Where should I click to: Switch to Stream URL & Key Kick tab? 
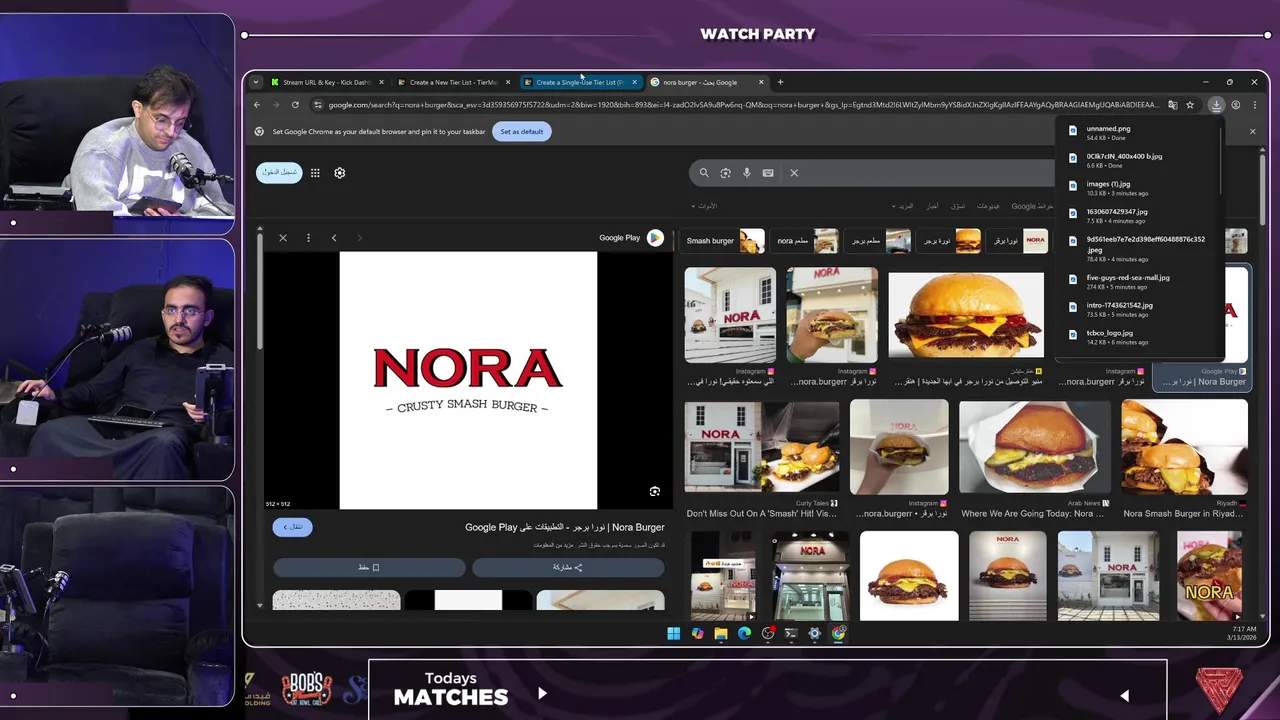[x=327, y=82]
